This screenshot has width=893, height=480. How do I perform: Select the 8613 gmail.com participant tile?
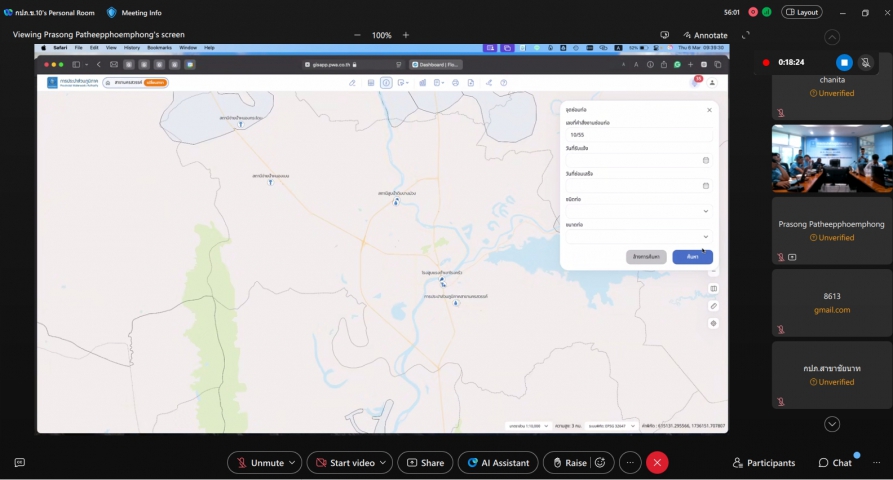831,302
